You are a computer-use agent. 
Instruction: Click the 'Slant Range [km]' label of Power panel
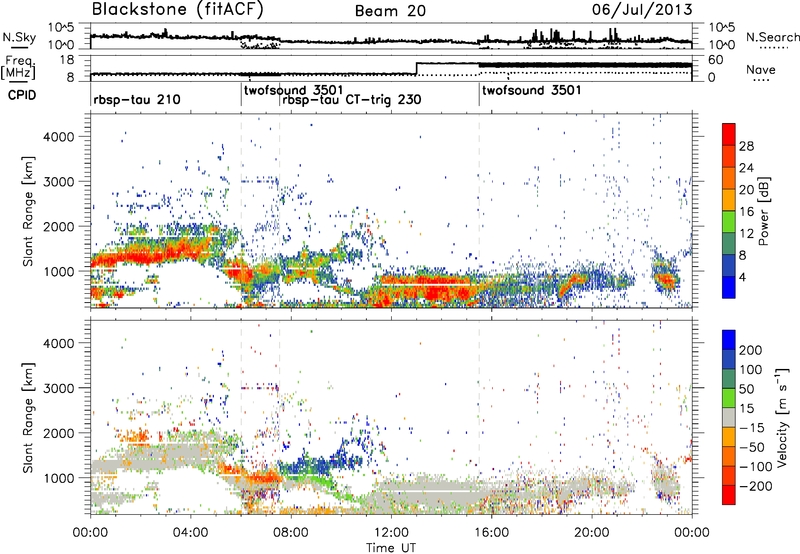click(x=28, y=211)
